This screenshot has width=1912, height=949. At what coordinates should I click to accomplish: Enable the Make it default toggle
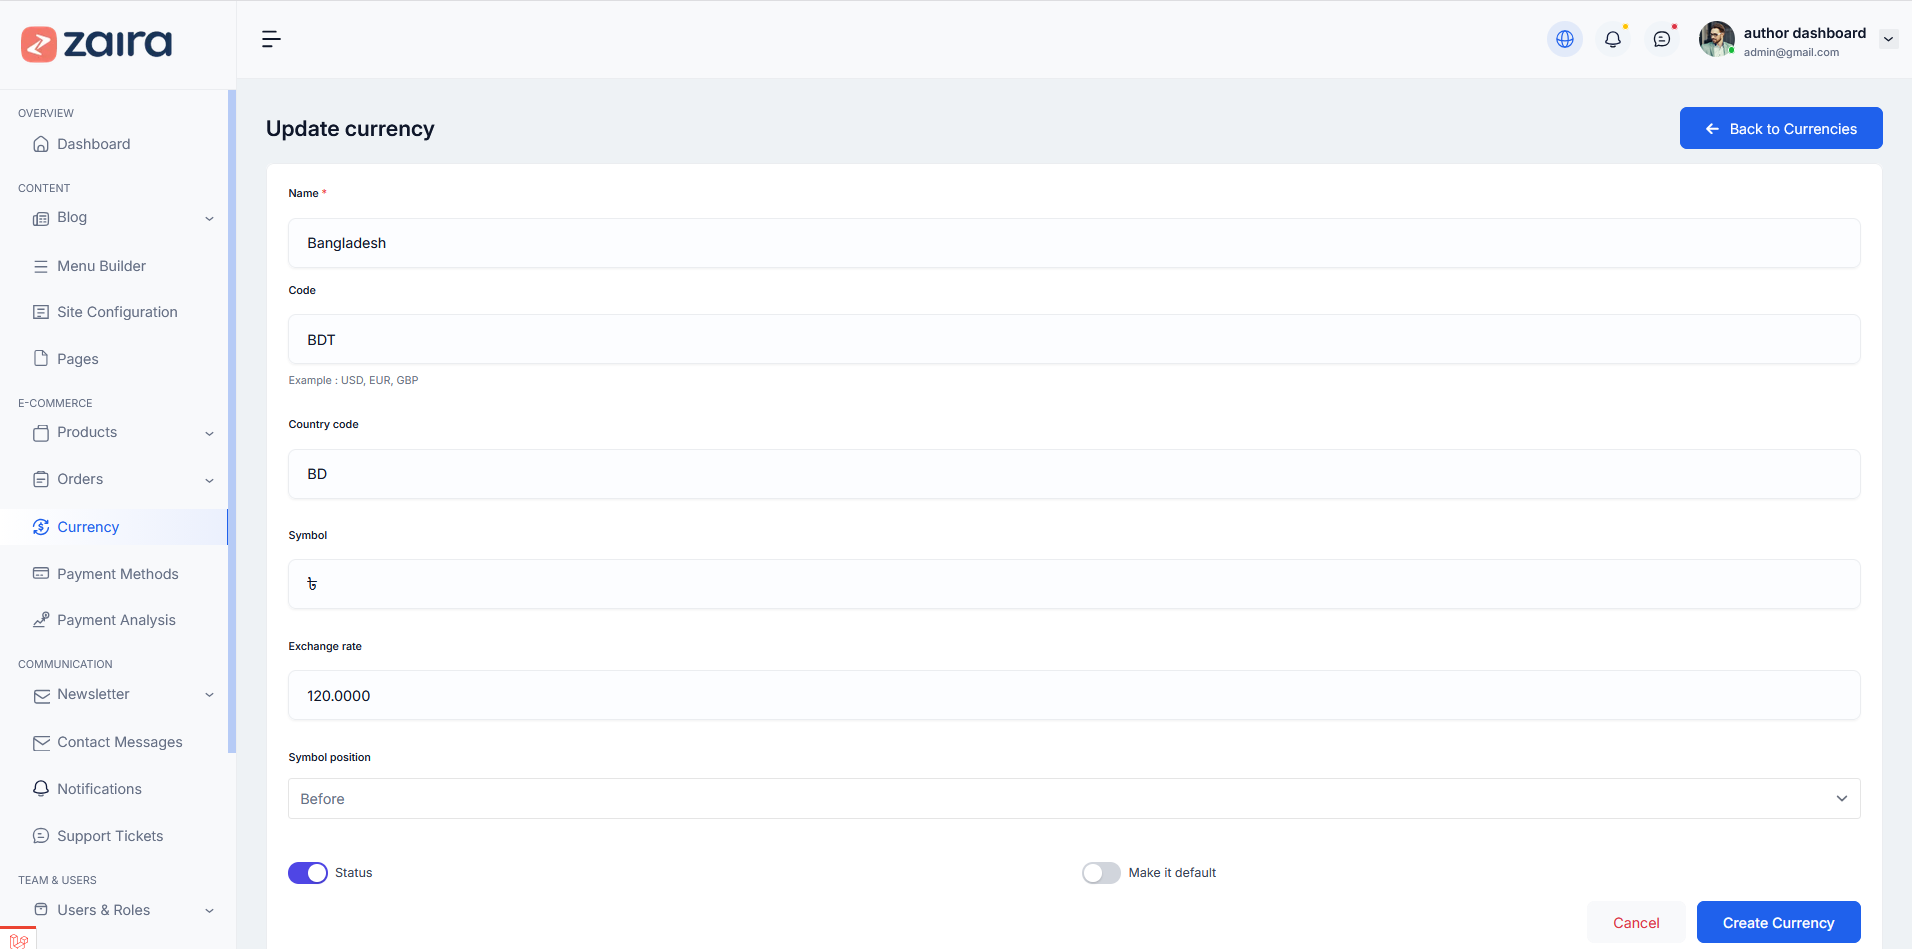1101,873
